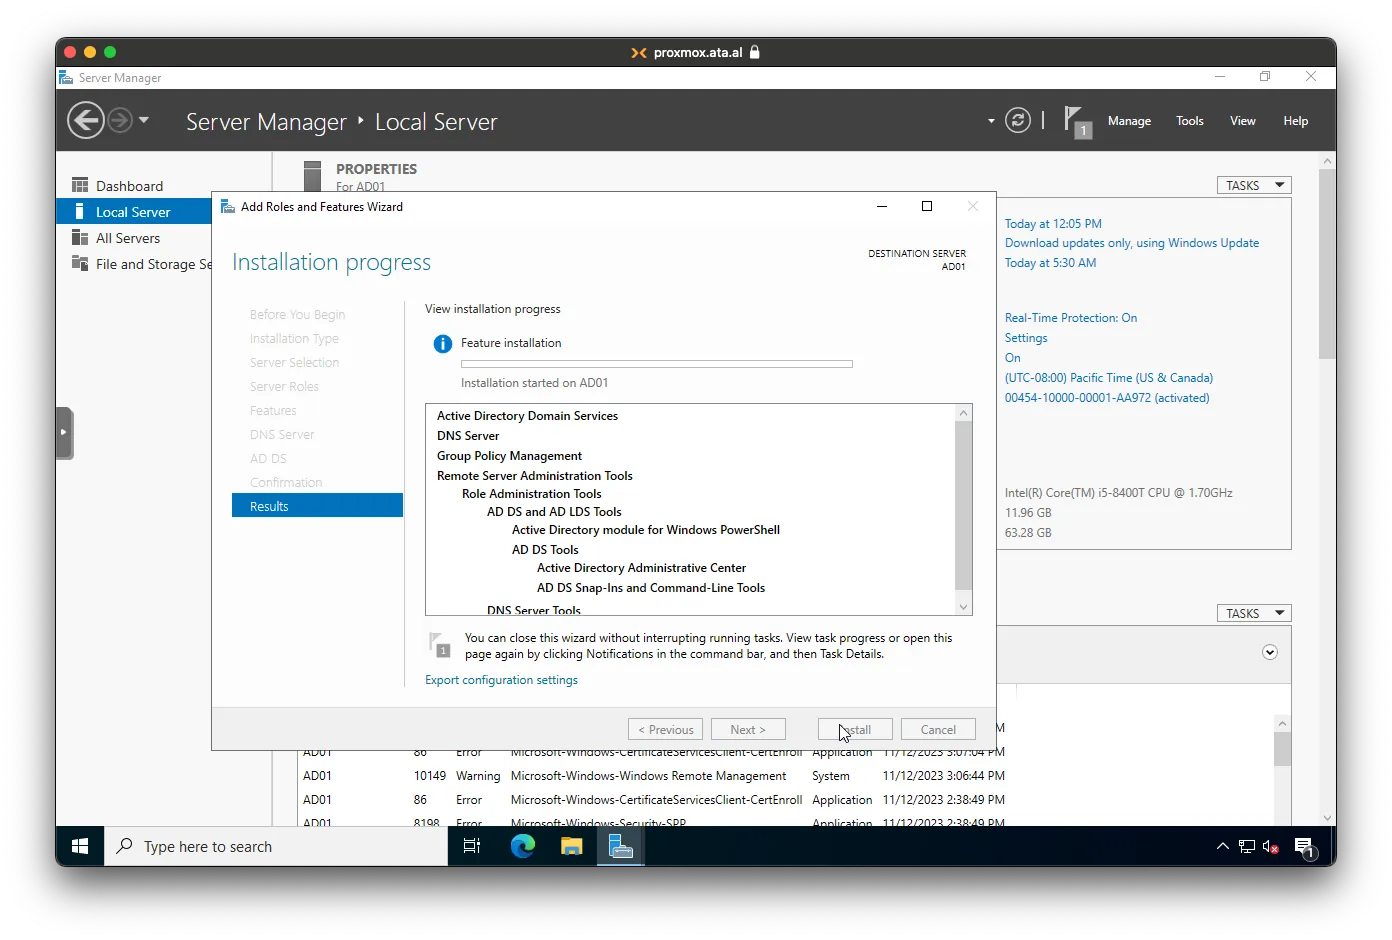Open File Explorer from the taskbar
Image resolution: width=1392 pixels, height=940 pixels.
[571, 846]
